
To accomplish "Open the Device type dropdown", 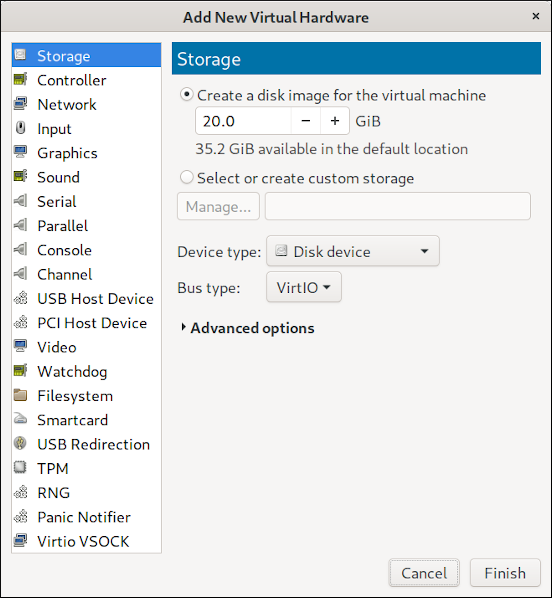I will [x=353, y=251].
